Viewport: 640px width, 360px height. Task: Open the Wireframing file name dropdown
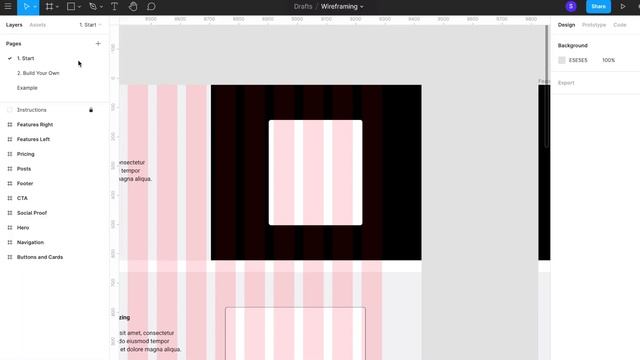342,7
